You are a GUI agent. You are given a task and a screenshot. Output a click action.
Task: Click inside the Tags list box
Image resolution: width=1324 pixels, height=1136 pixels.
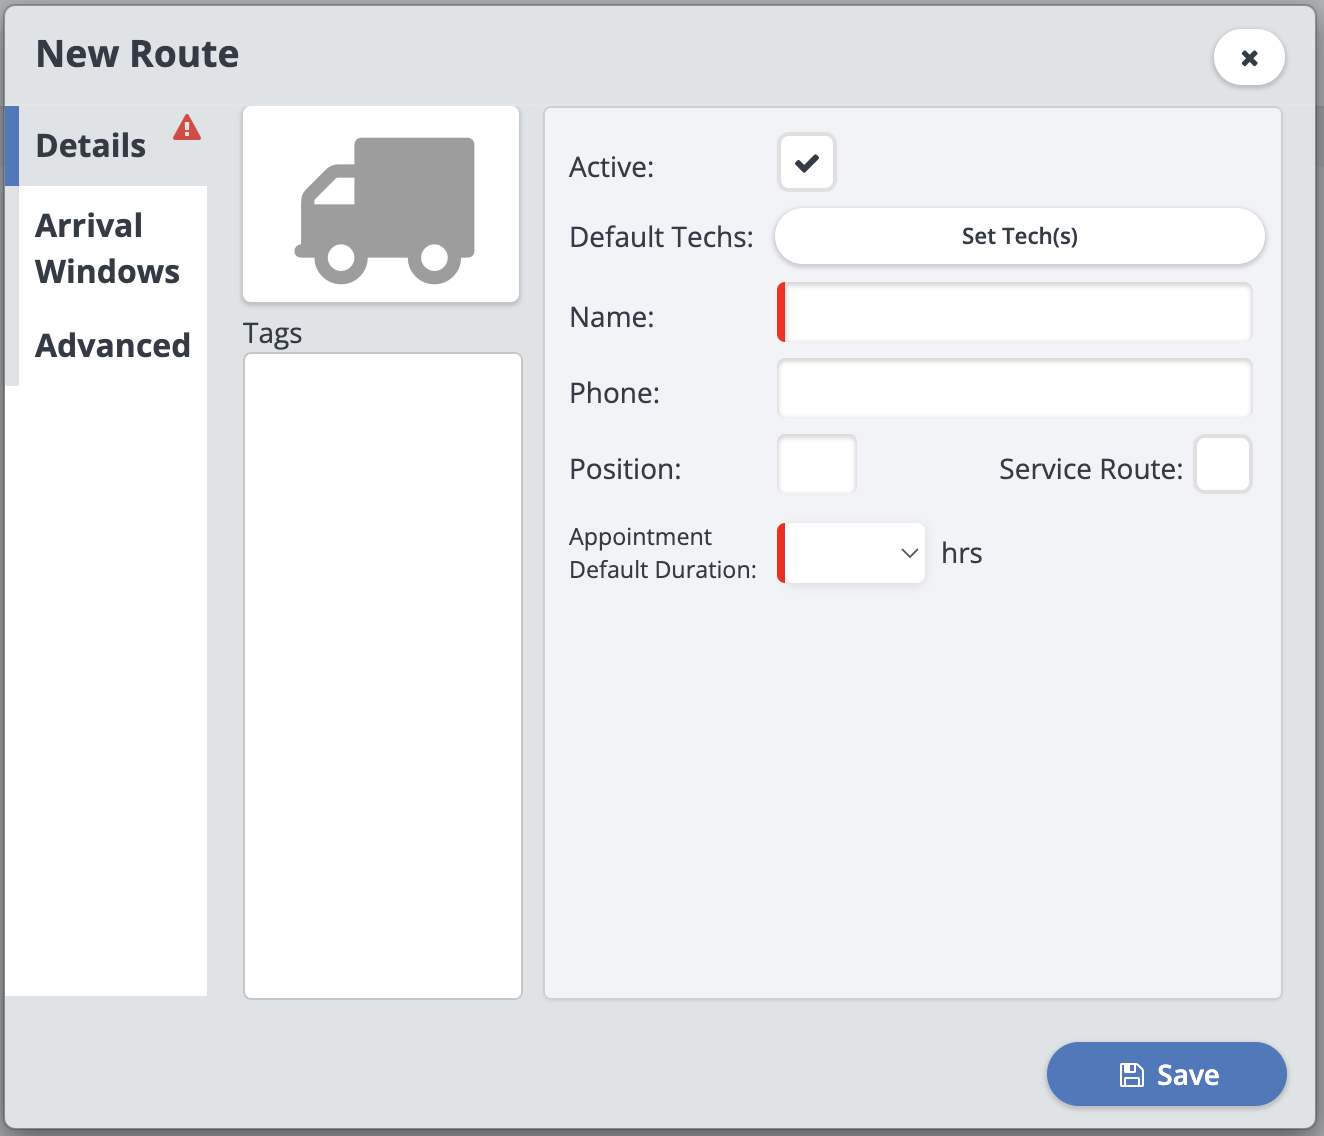pos(383,675)
